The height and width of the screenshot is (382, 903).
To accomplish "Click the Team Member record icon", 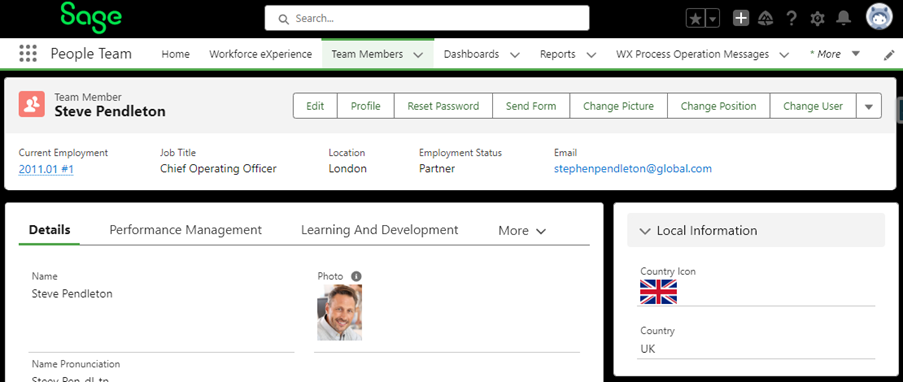I will tap(32, 104).
